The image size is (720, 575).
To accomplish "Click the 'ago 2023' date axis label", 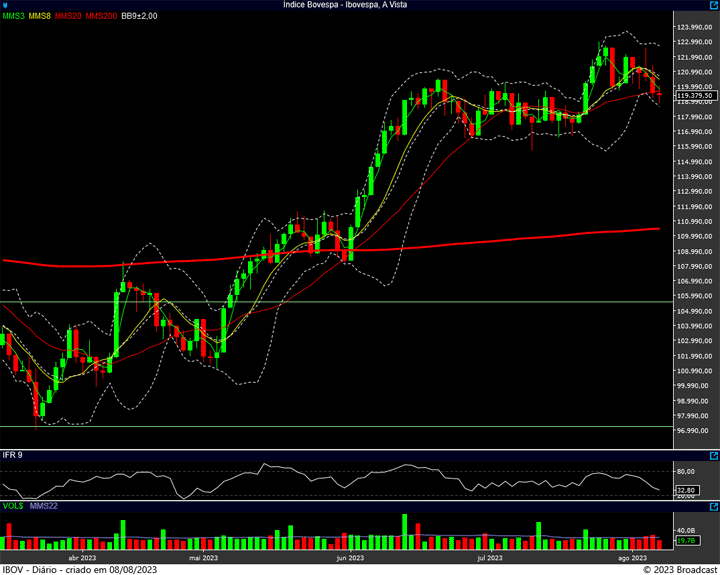I will coord(632,559).
